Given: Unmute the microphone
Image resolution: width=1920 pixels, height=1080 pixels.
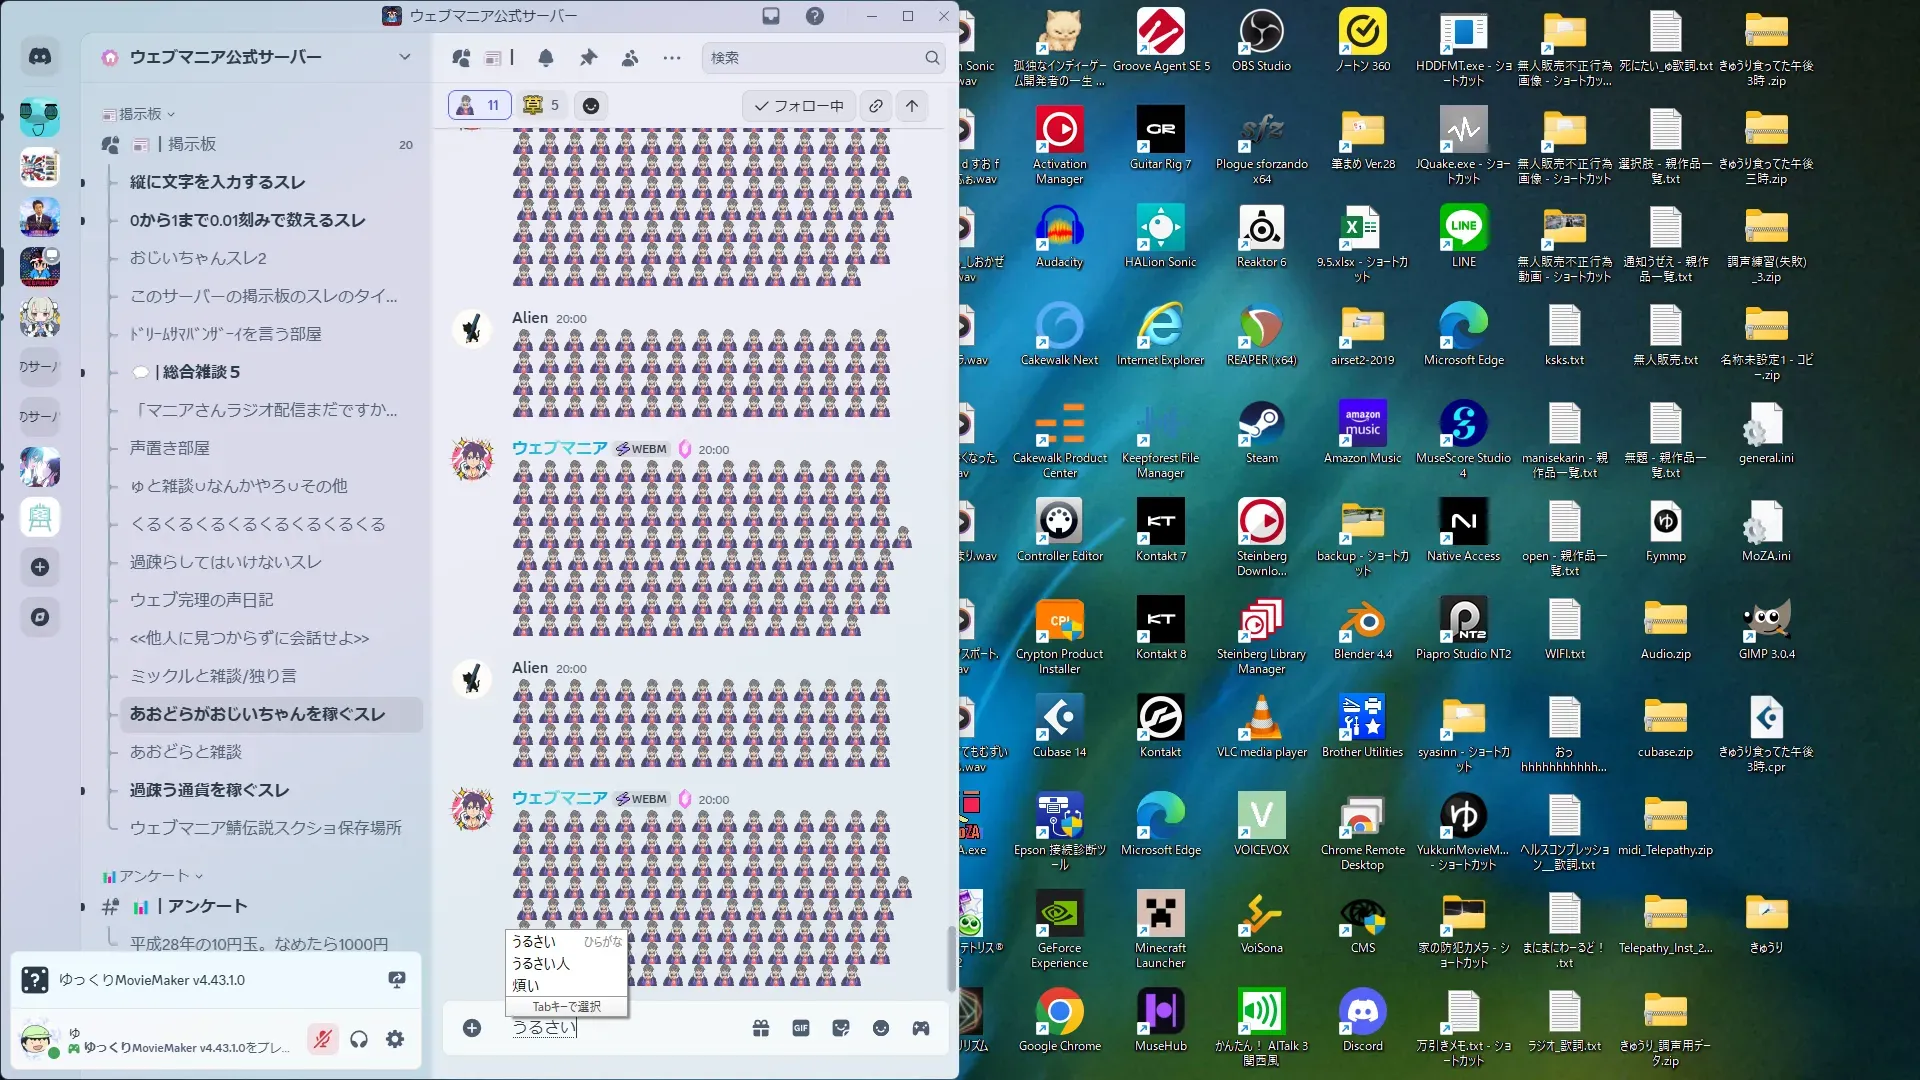Looking at the screenshot, I should [x=322, y=1040].
